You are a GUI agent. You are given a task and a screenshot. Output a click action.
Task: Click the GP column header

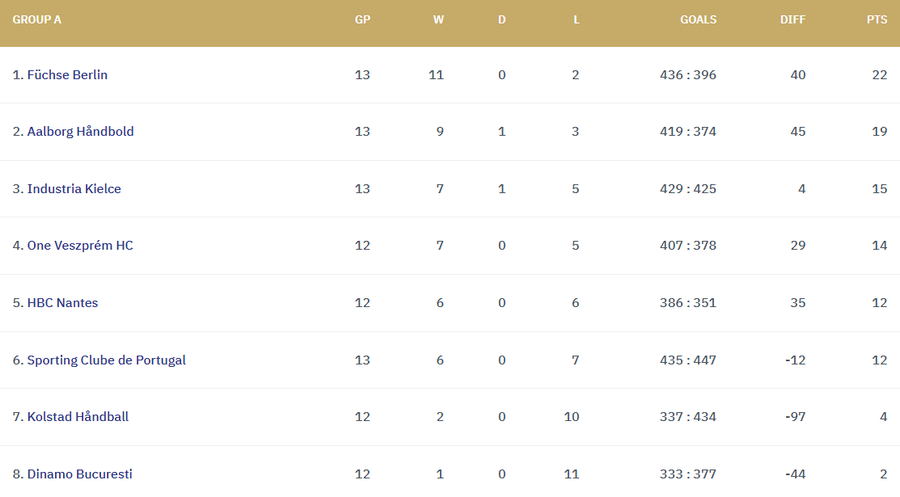pos(362,19)
